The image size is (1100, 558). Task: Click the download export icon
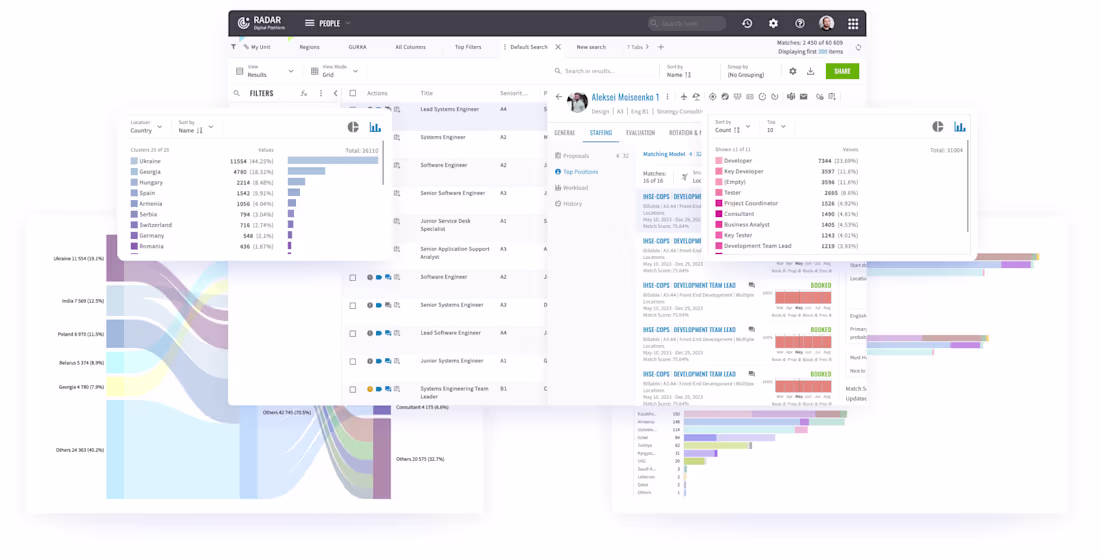click(810, 71)
